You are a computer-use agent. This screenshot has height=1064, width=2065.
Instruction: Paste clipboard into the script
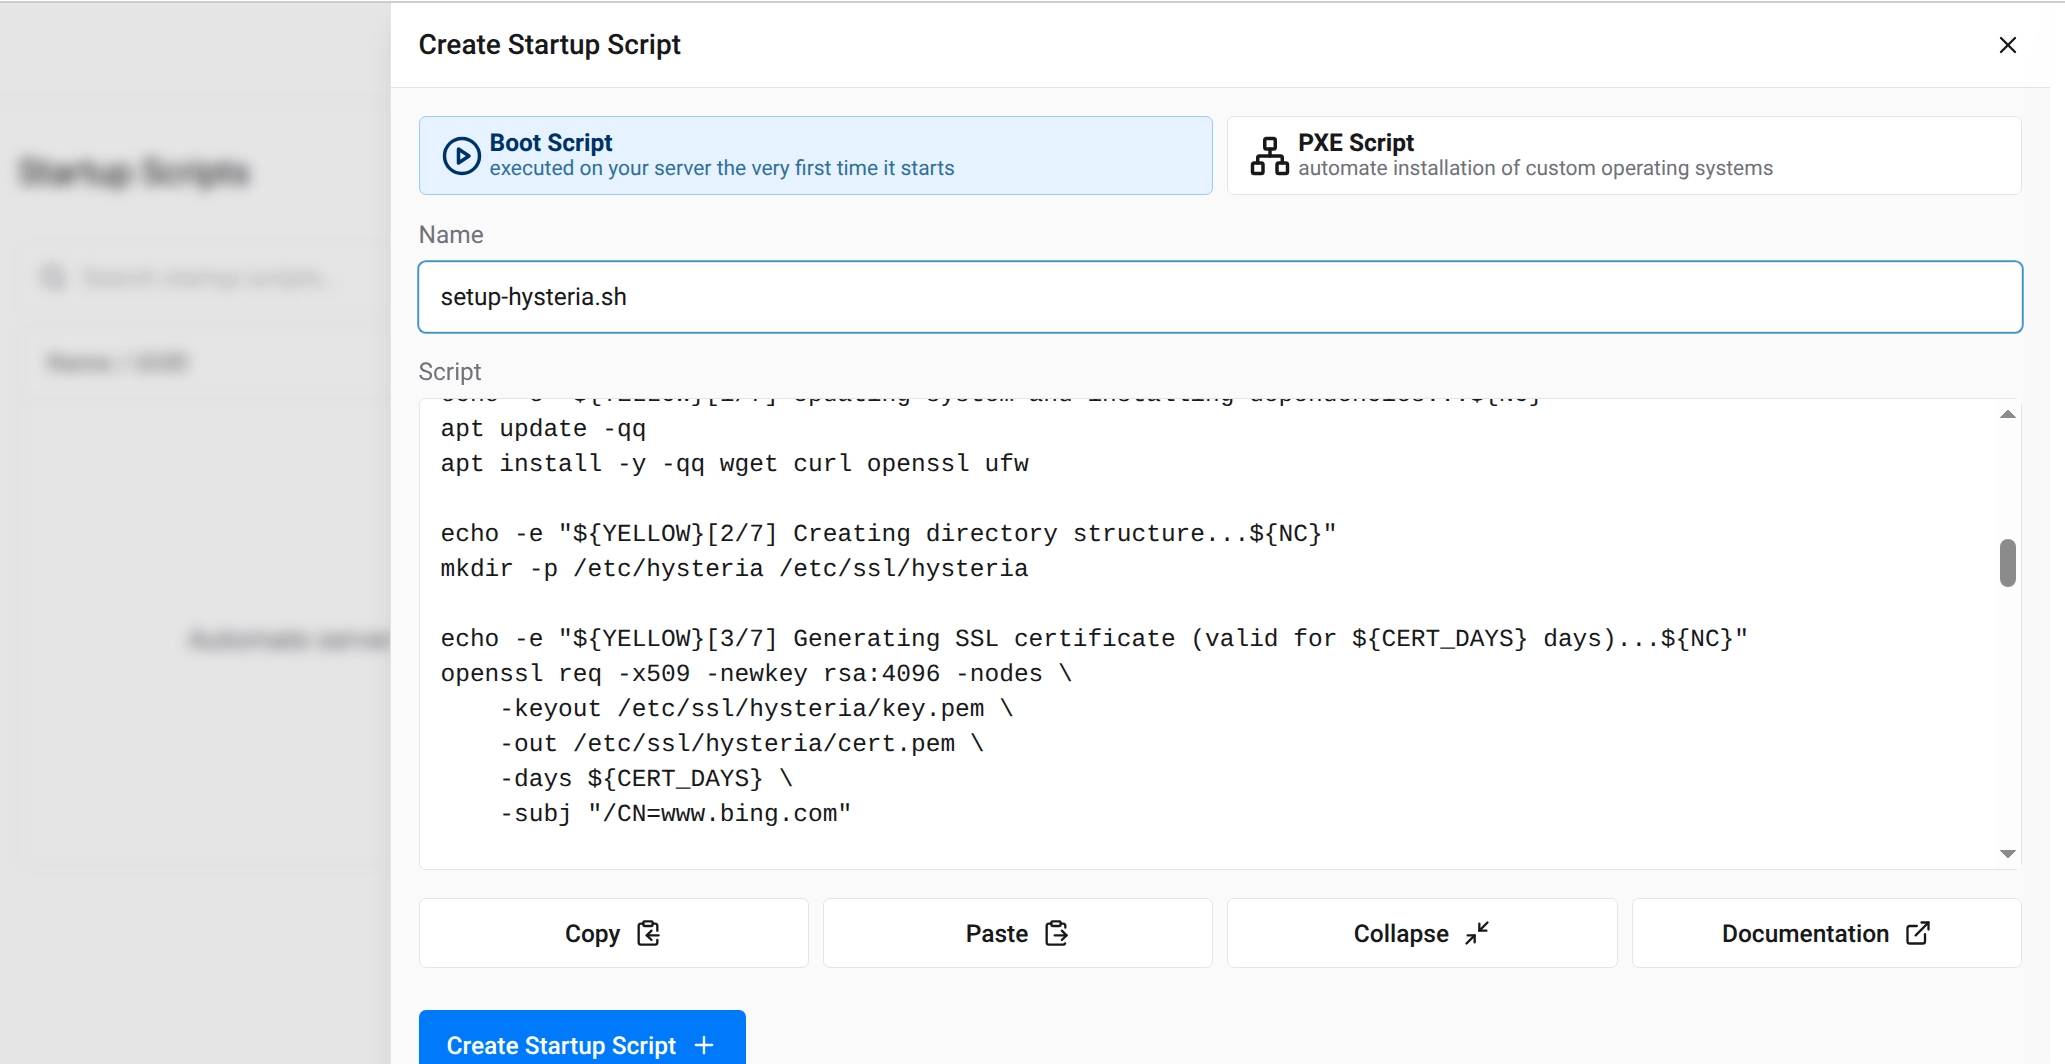click(1017, 933)
